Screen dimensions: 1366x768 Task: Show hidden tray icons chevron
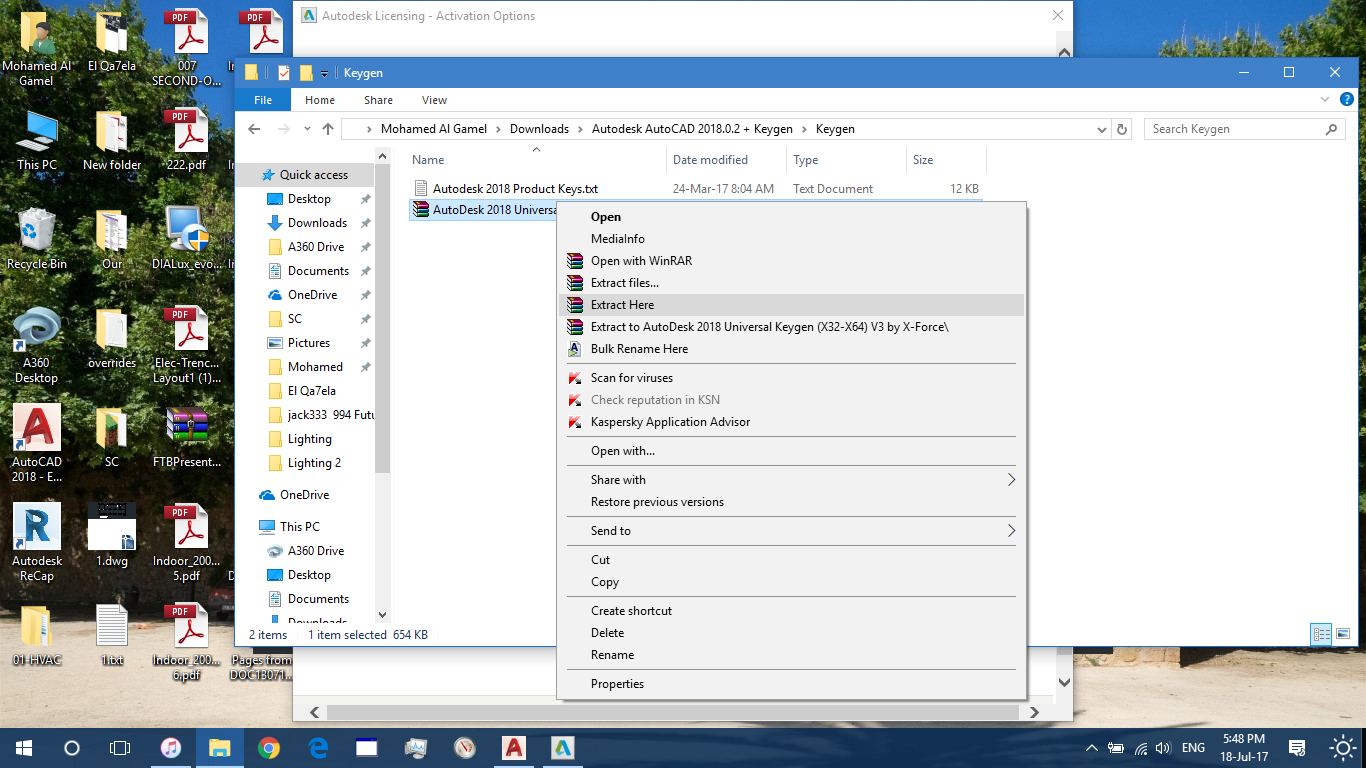coord(1091,748)
